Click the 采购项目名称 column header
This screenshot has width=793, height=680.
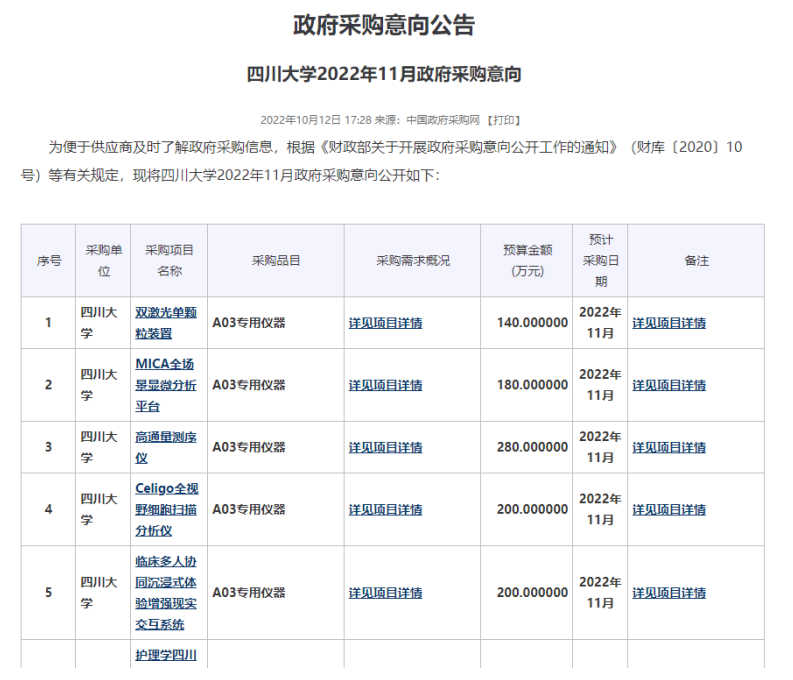[x=169, y=260]
